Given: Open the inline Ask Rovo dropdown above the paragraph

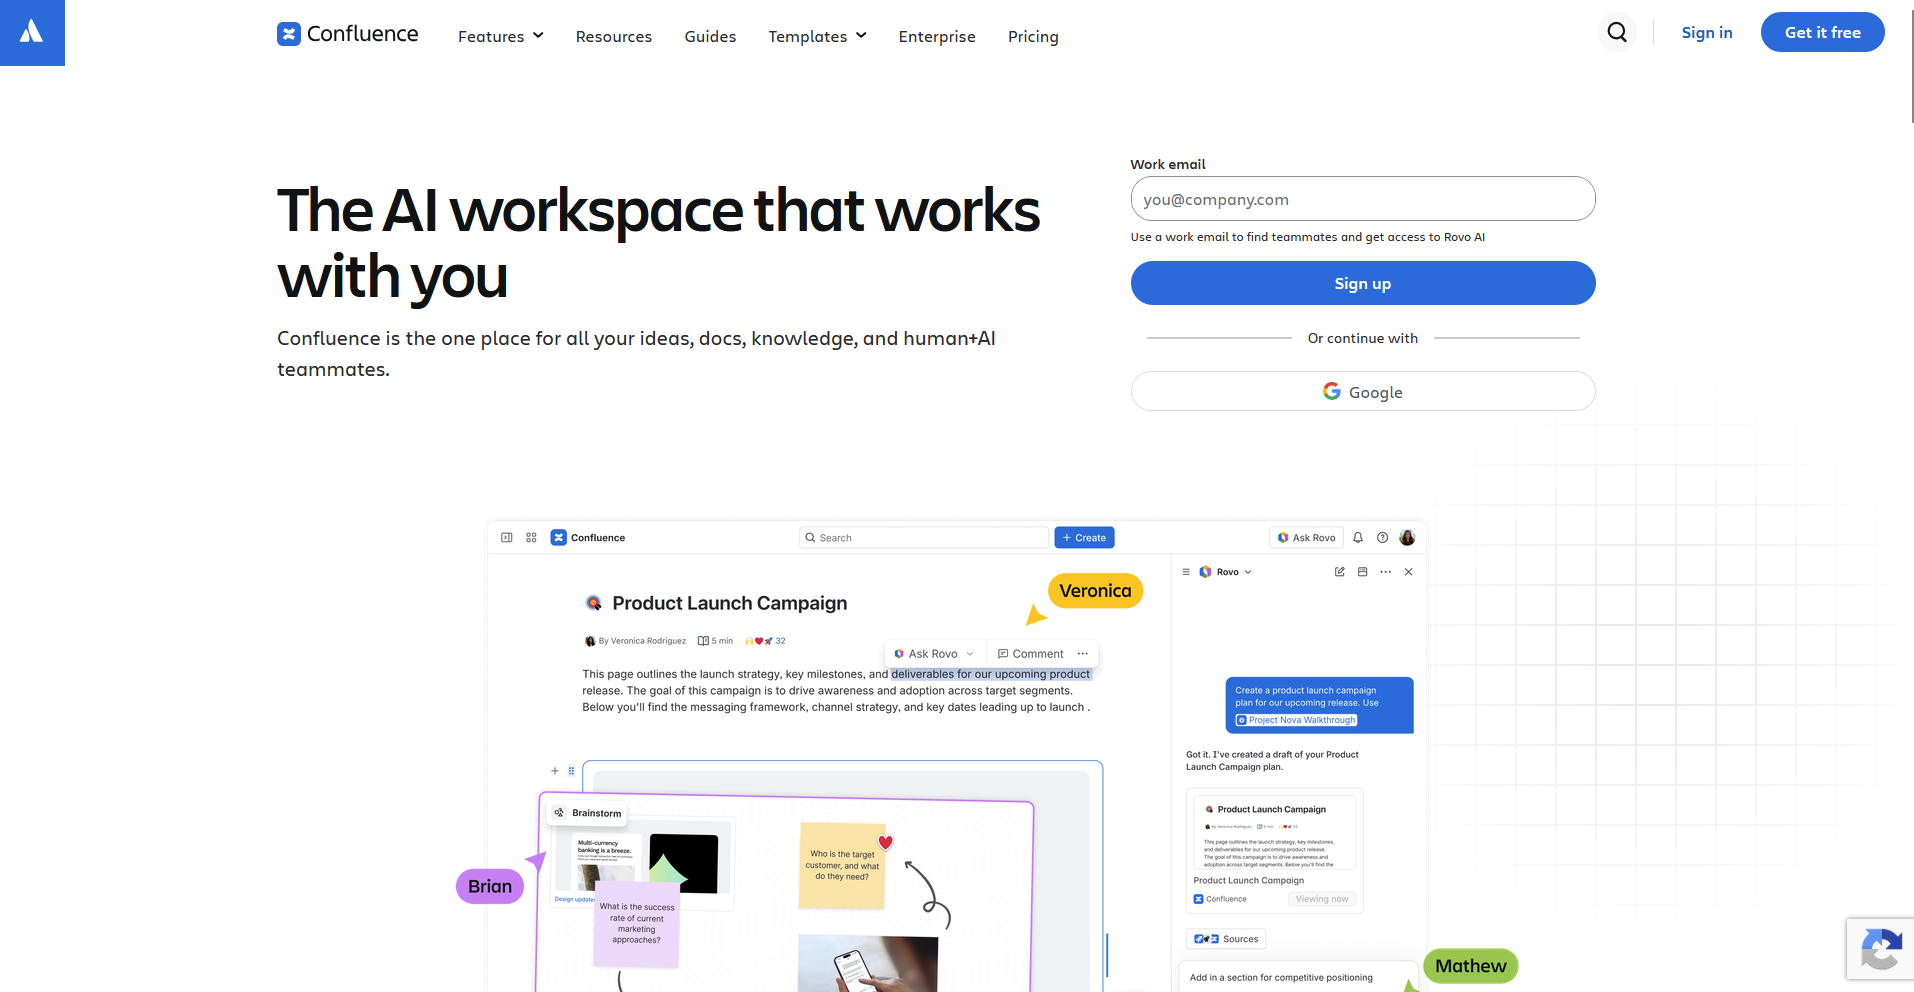Looking at the screenshot, I should point(934,654).
